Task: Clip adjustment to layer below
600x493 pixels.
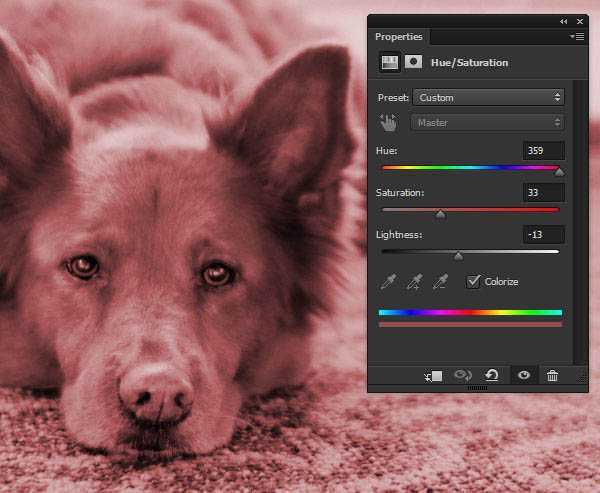Action: pos(433,376)
